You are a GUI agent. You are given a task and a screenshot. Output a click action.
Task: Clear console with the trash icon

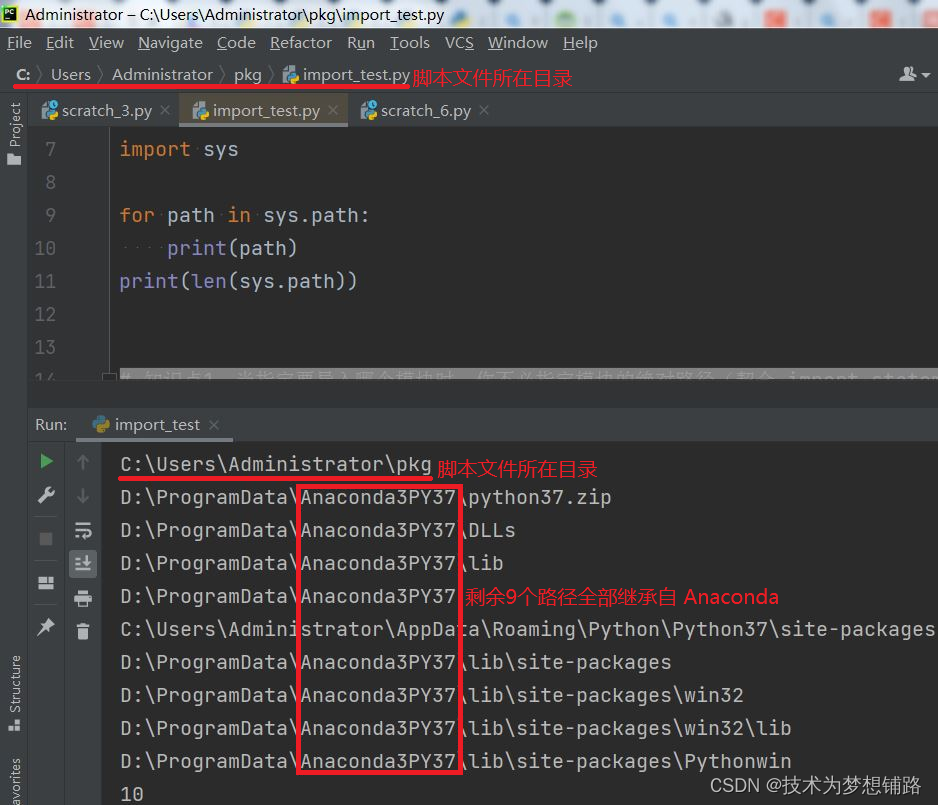83,631
